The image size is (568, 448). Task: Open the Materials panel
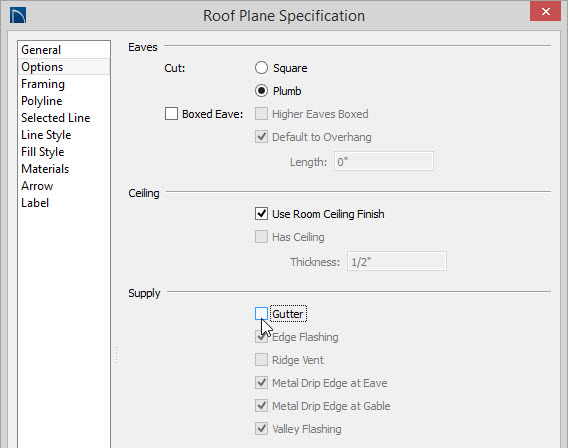(45, 169)
